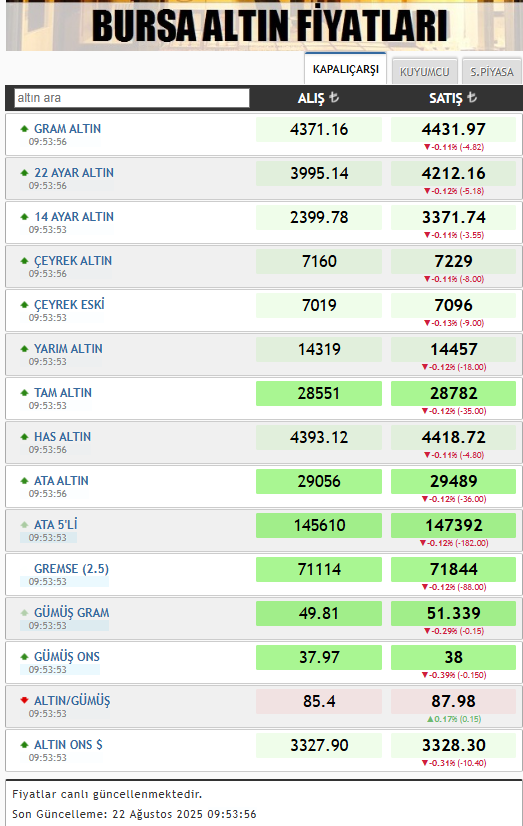
Task: Click the lira symbol next to SATIŞ
Action: (472, 97)
